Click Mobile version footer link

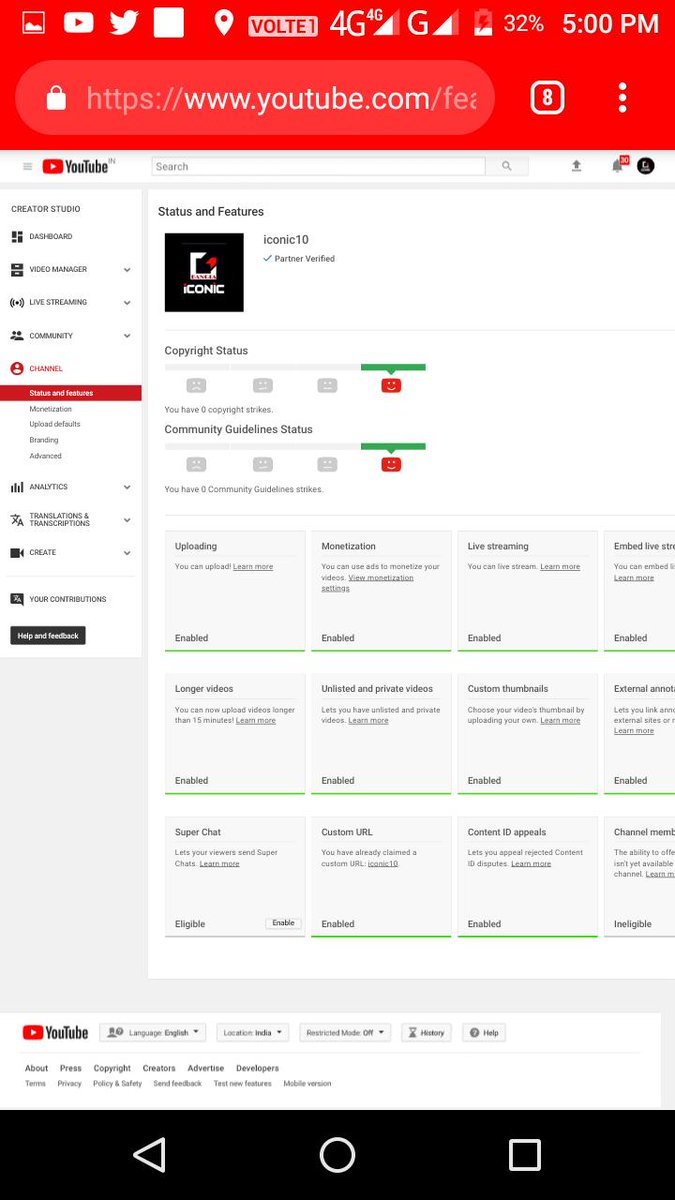pos(307,1084)
